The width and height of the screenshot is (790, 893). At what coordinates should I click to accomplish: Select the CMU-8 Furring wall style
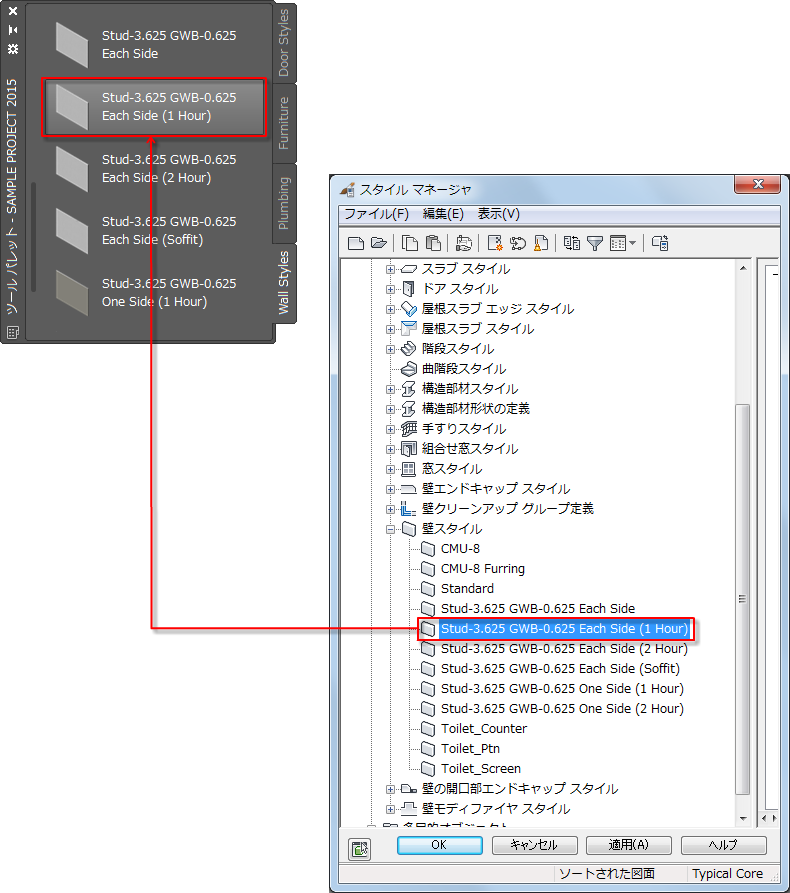coord(483,569)
